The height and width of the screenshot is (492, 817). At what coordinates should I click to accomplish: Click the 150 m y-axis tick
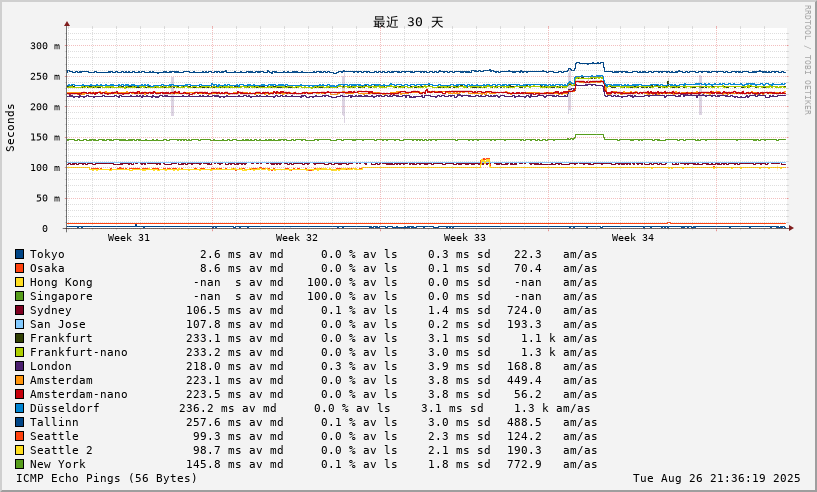tap(45, 138)
